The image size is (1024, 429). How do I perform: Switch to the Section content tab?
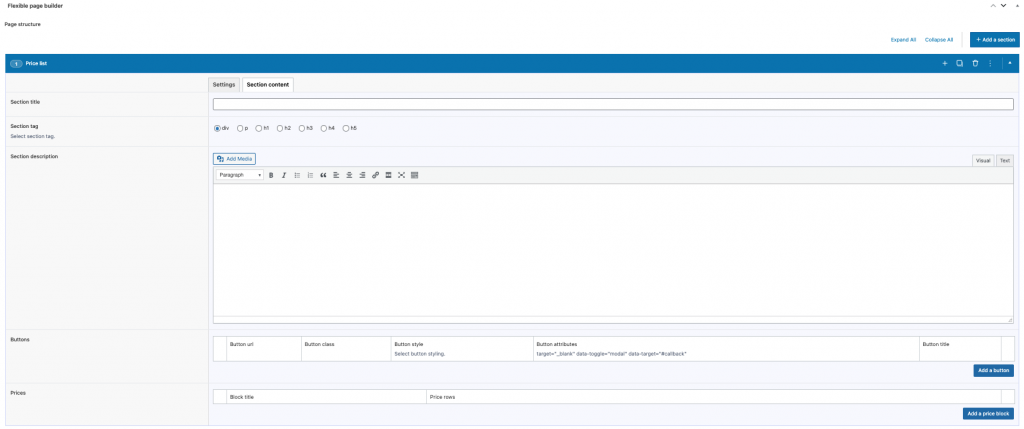click(x=268, y=85)
